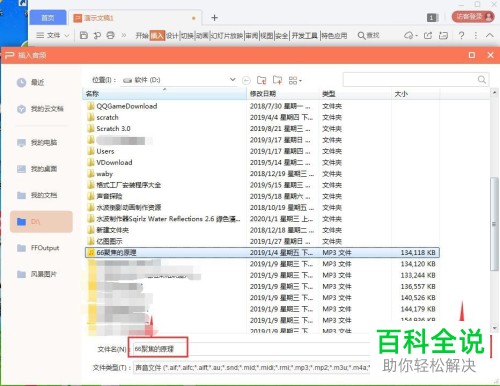This screenshot has height=386, width=500.
Task: Maximize the 插入音频 dialog
Action: tap(472, 55)
